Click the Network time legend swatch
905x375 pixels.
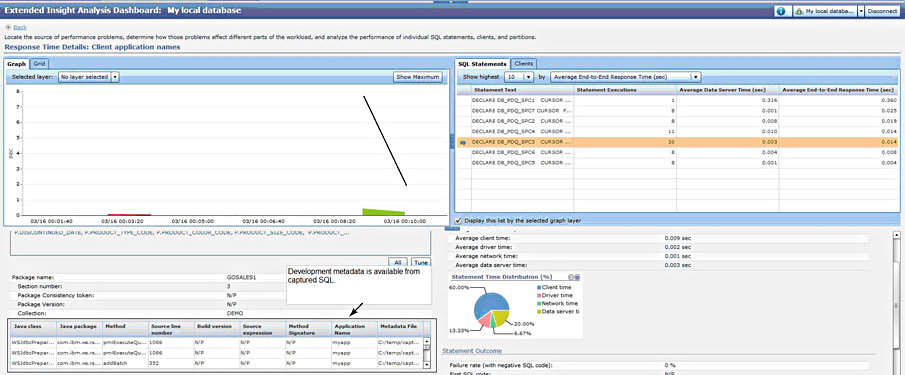click(x=539, y=303)
